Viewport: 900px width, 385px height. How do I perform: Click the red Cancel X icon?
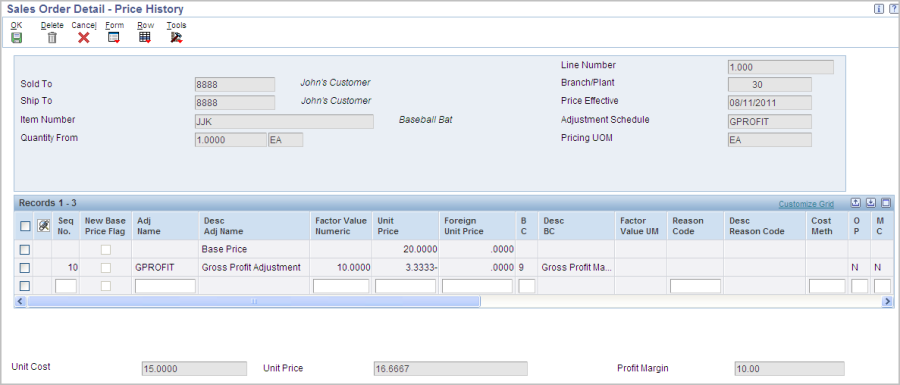[84, 38]
